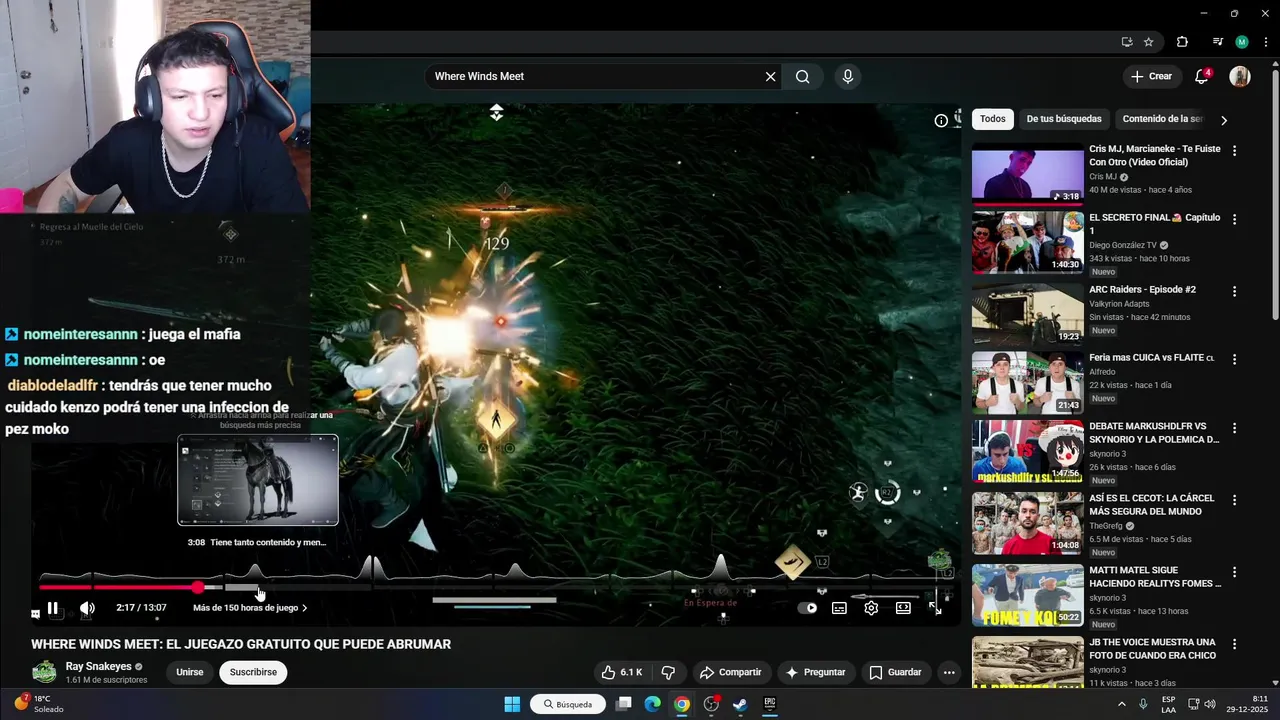
Task: Open the Chrome extensions puzzle icon
Action: click(1182, 42)
